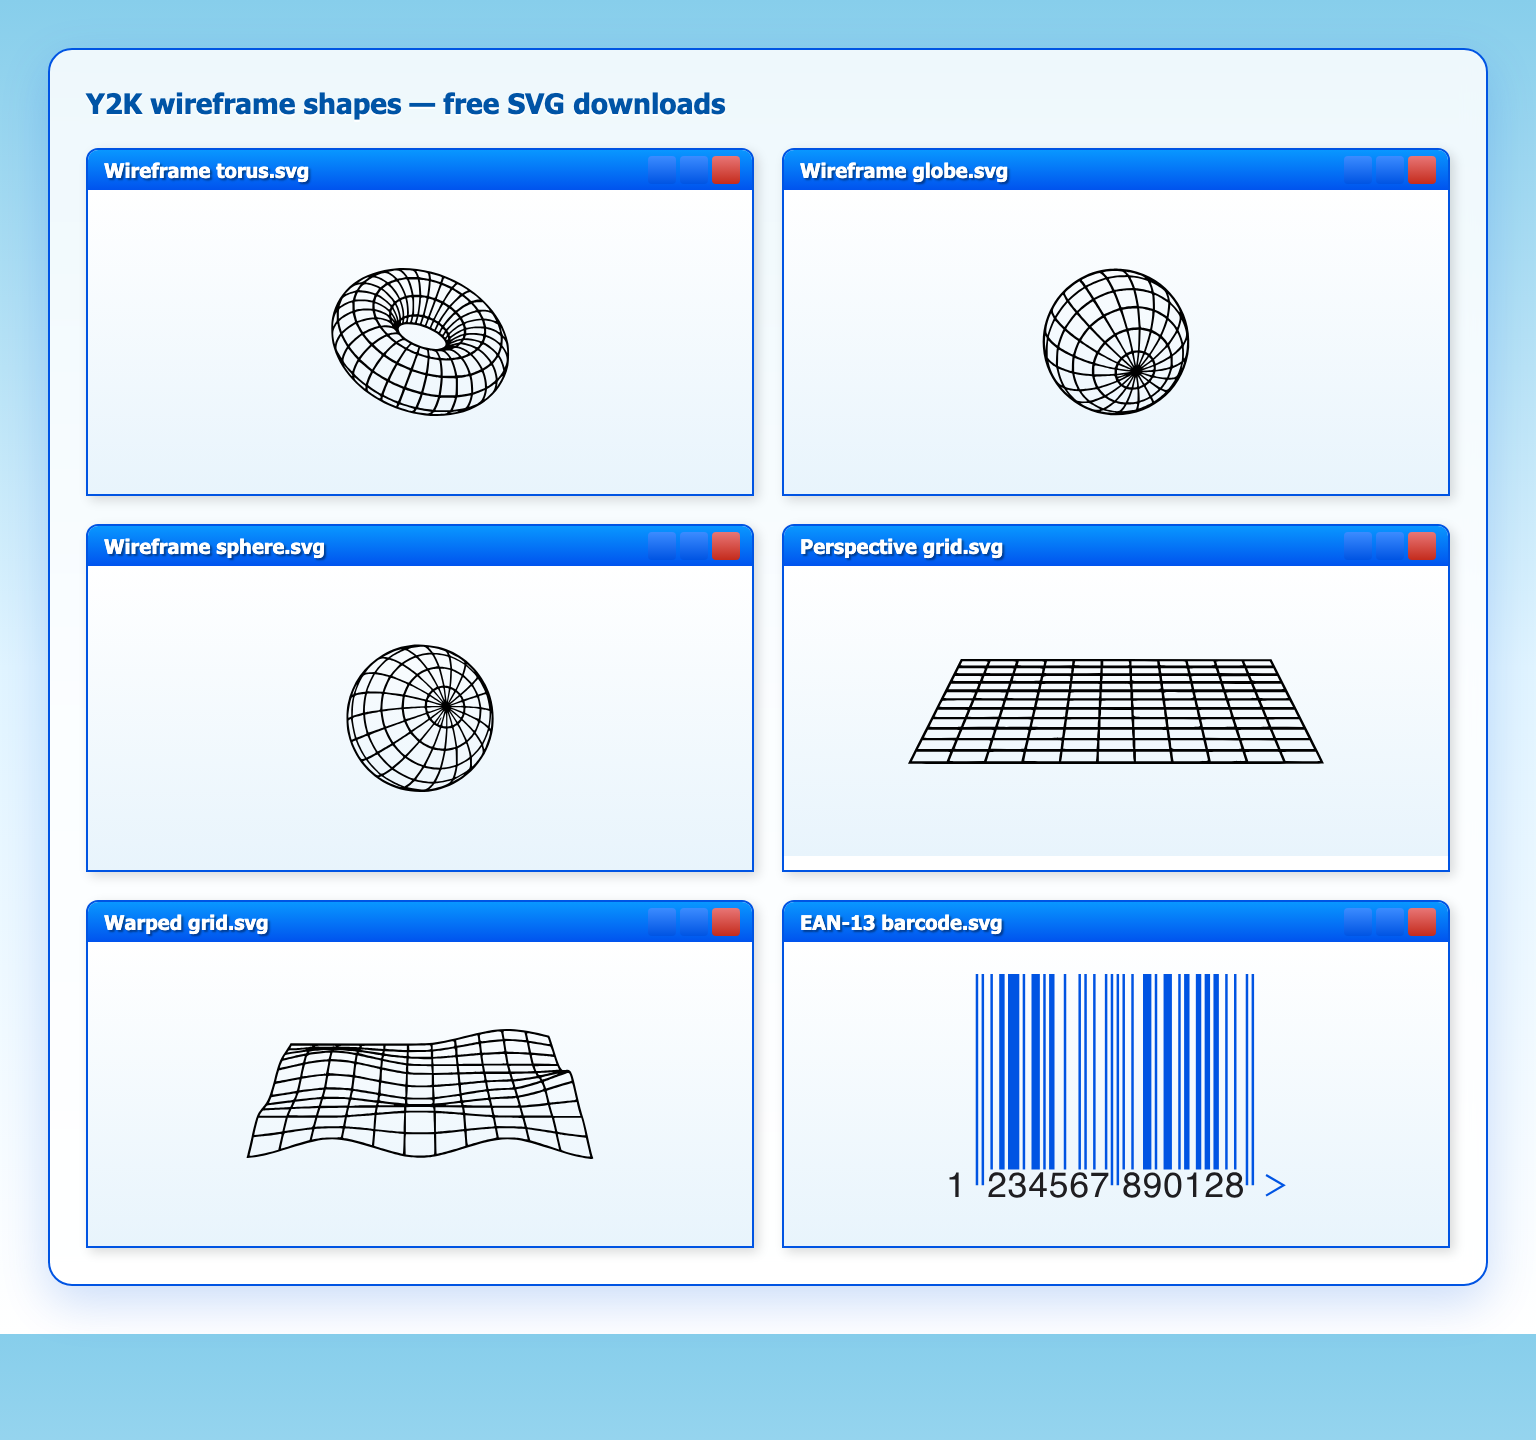Open the warped grid image
The height and width of the screenshot is (1440, 1536).
pos(420,1093)
